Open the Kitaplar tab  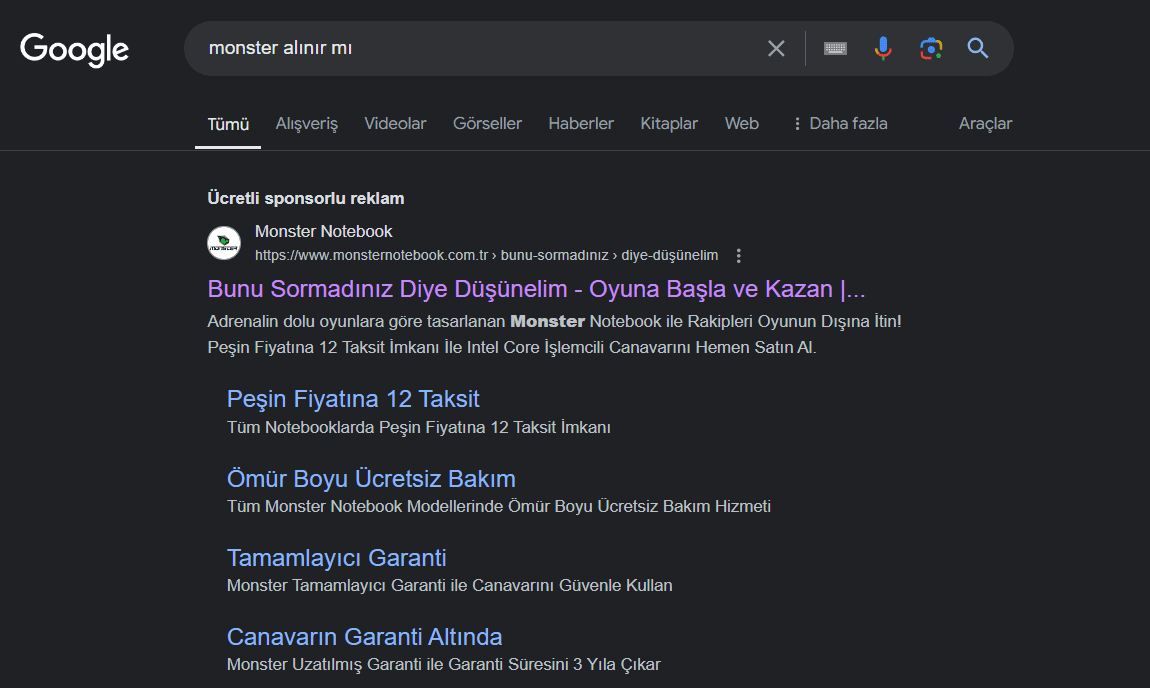669,124
